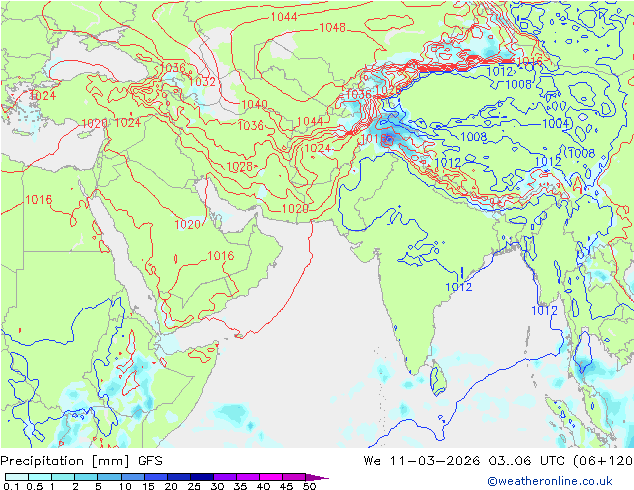Click the 'Precipitation [mm] GFS' title text
Image resolution: width=634 pixels, height=490 pixels.
[81, 461]
